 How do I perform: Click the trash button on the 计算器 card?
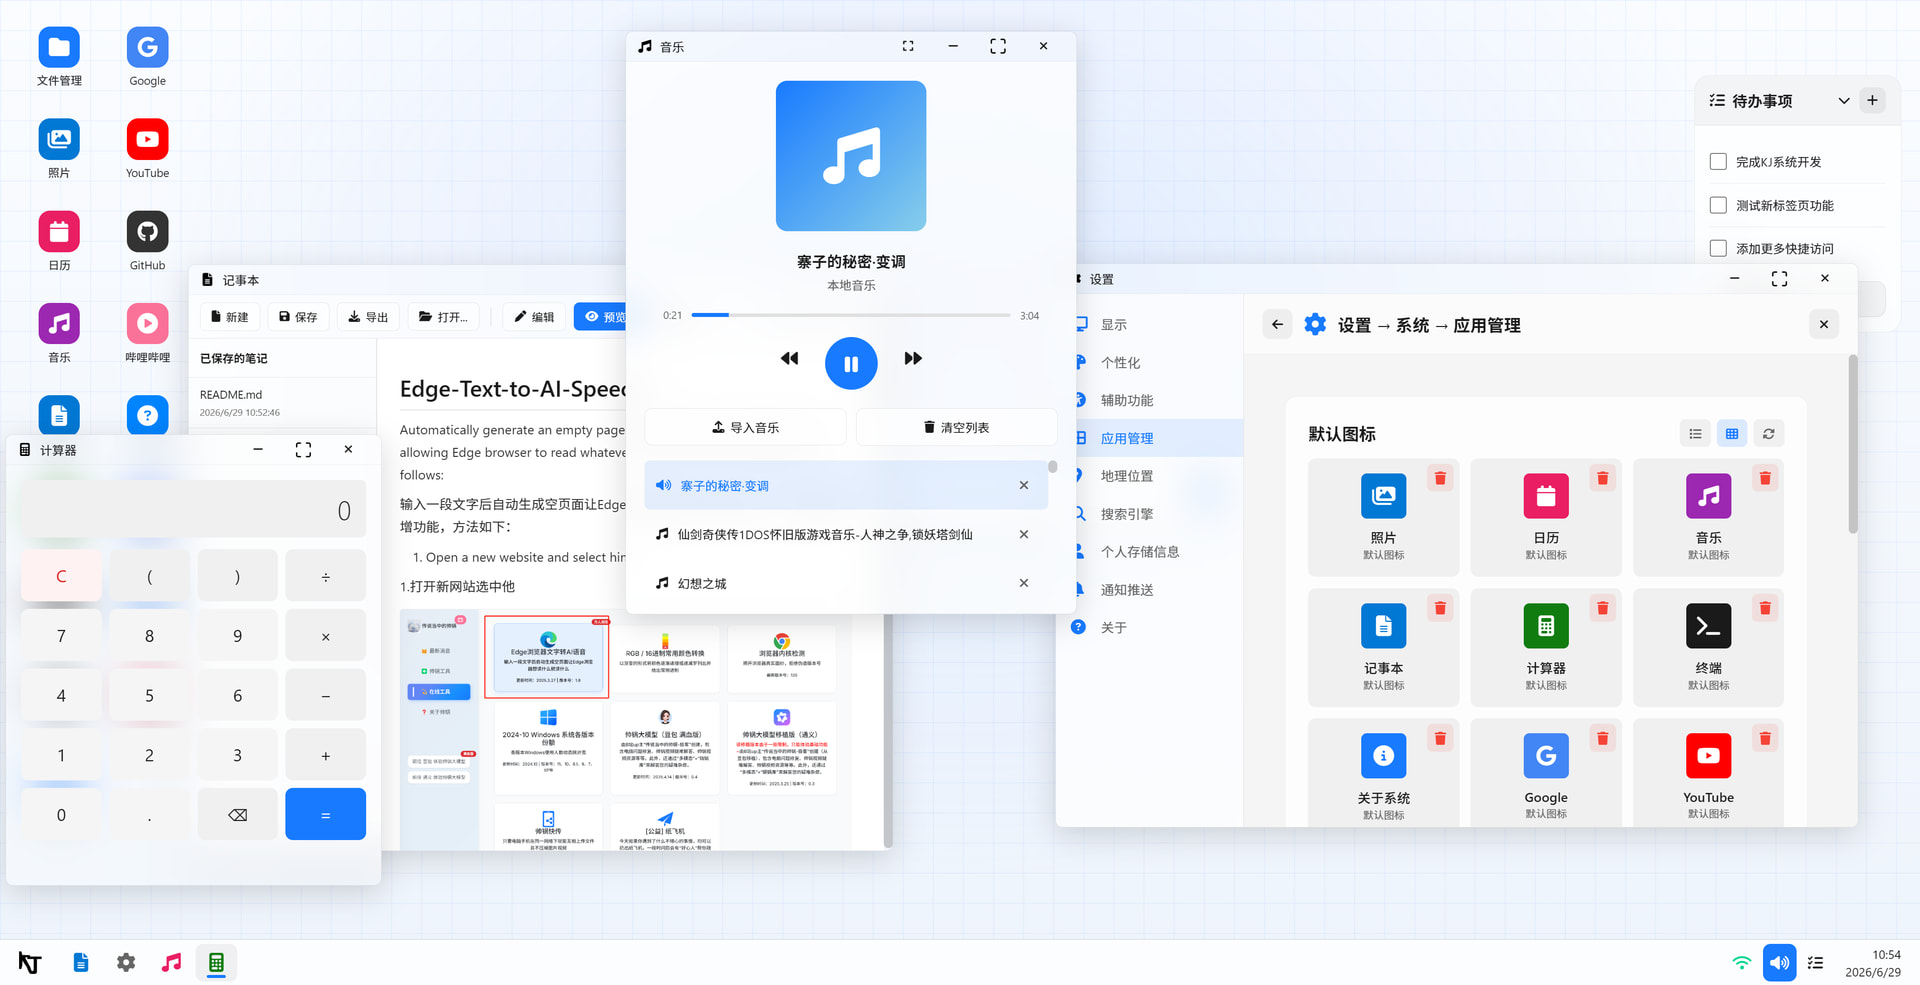pos(1602,608)
